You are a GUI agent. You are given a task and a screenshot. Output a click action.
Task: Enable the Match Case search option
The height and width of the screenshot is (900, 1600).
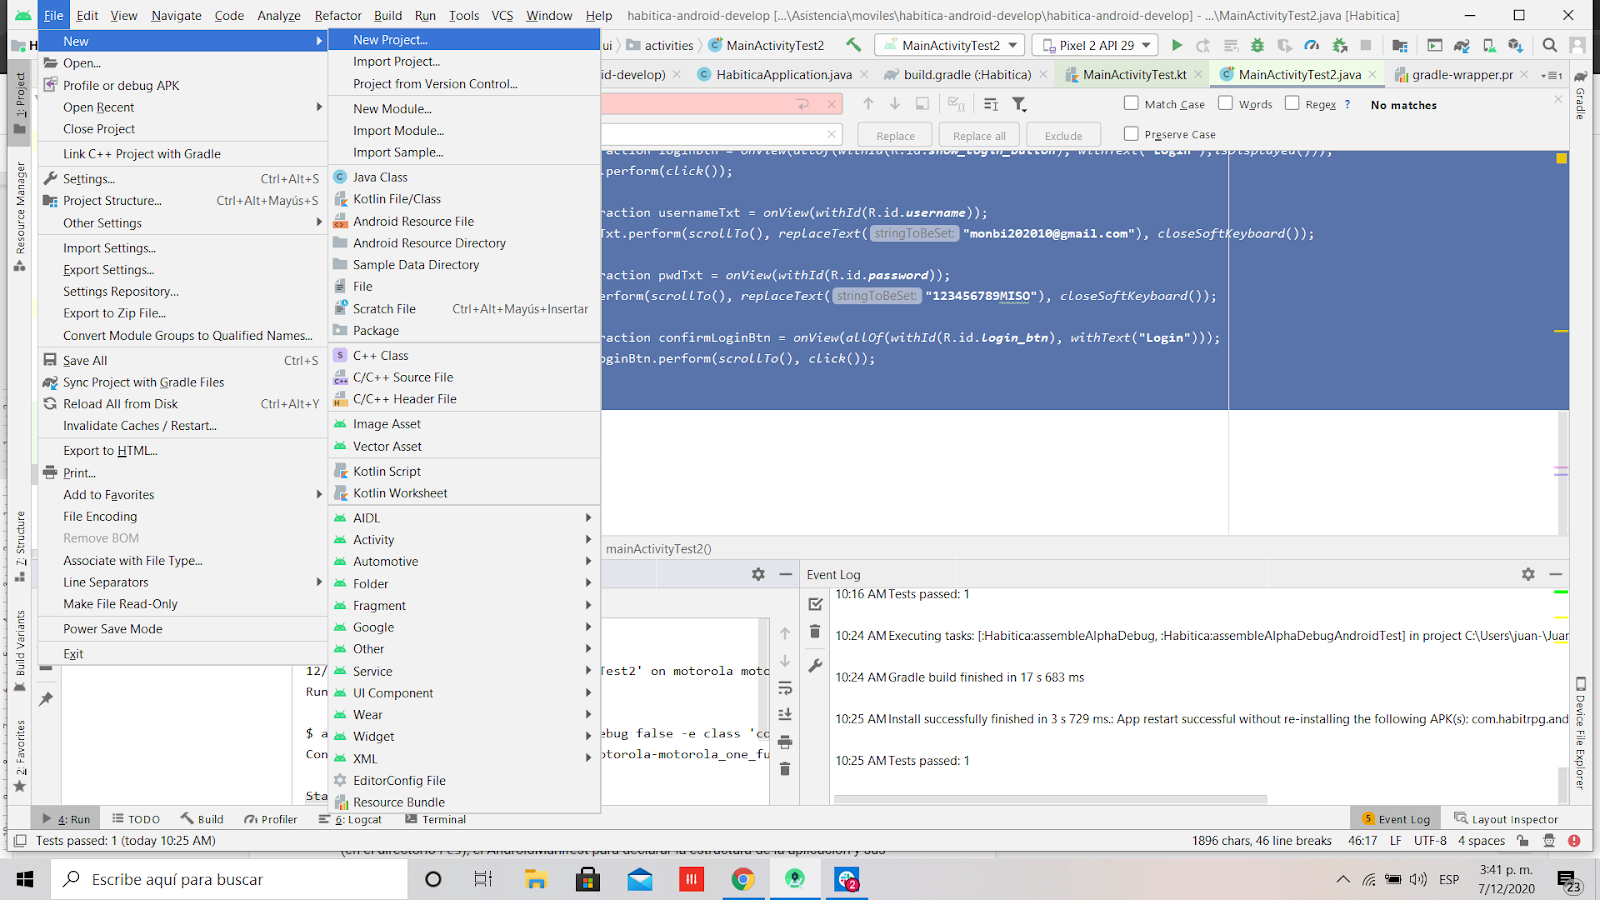(x=1130, y=103)
